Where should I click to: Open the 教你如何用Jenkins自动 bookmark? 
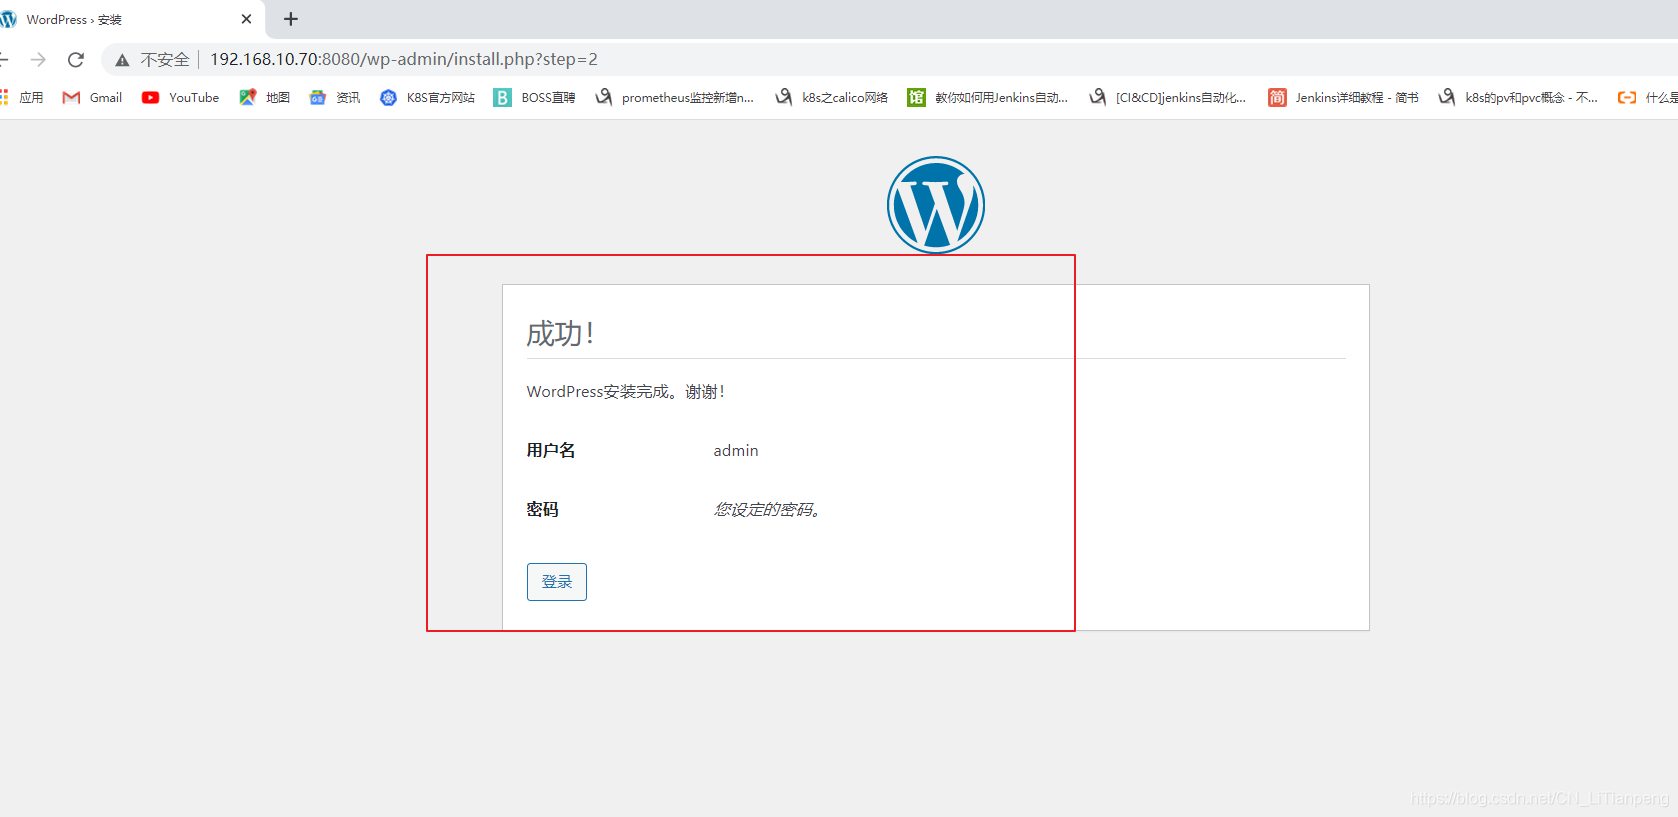[988, 98]
